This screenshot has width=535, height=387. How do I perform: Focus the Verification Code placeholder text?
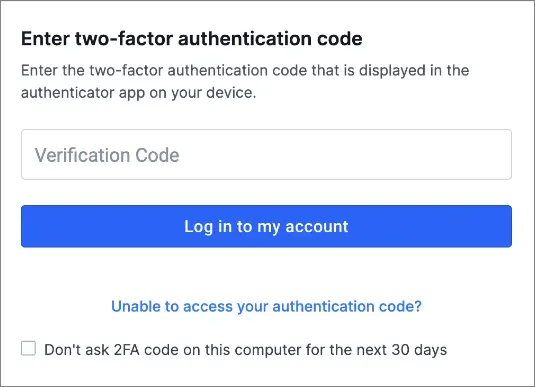click(107, 155)
